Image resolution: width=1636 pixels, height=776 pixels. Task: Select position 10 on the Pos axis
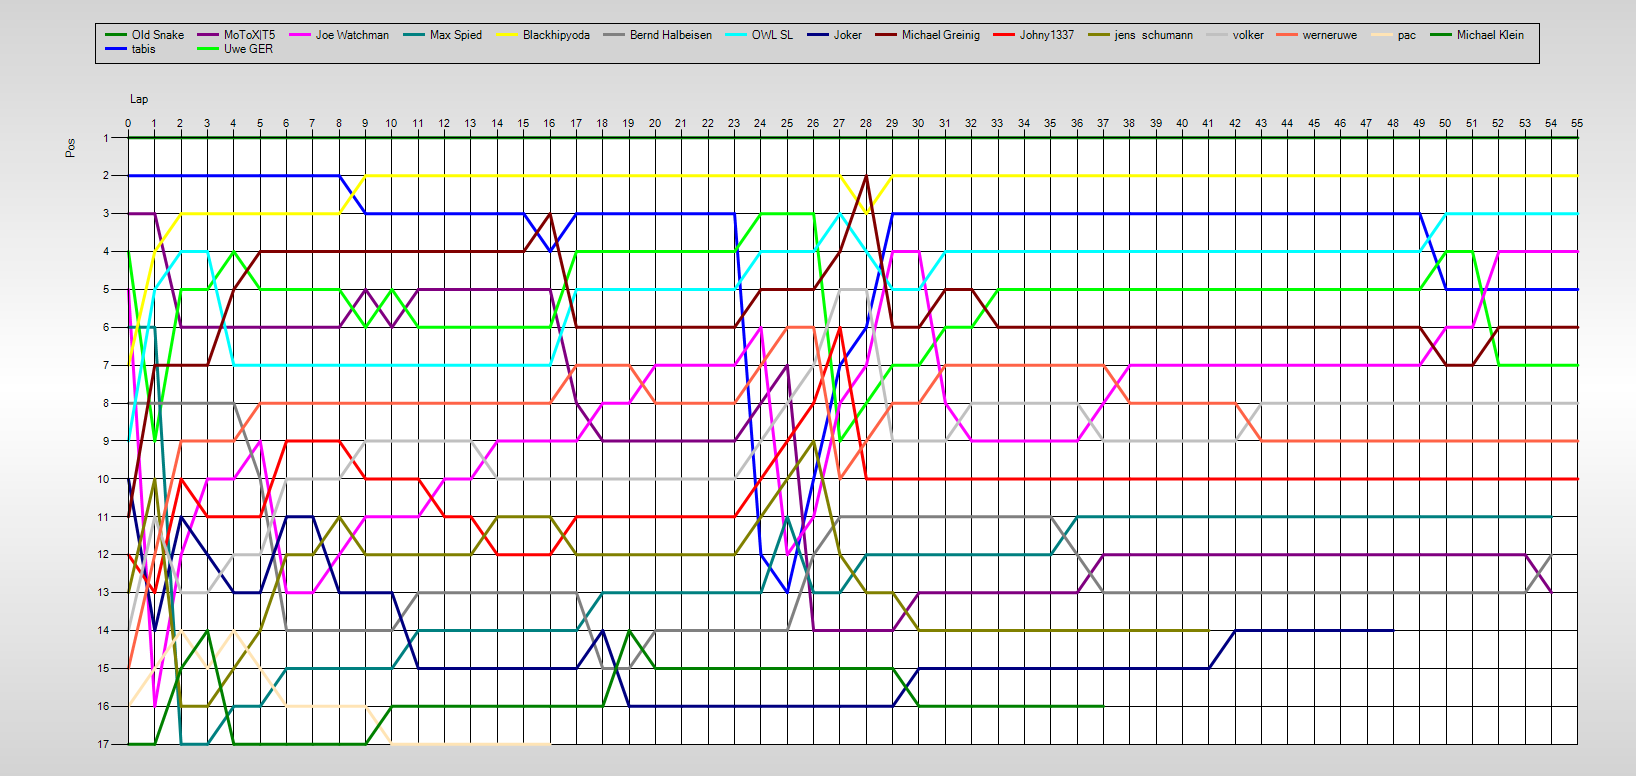tap(103, 479)
